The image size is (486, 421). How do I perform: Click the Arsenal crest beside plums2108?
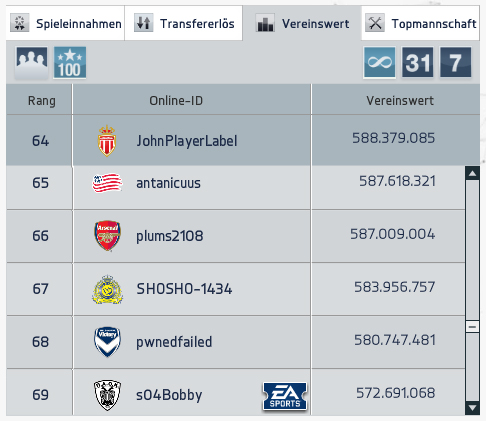click(107, 235)
